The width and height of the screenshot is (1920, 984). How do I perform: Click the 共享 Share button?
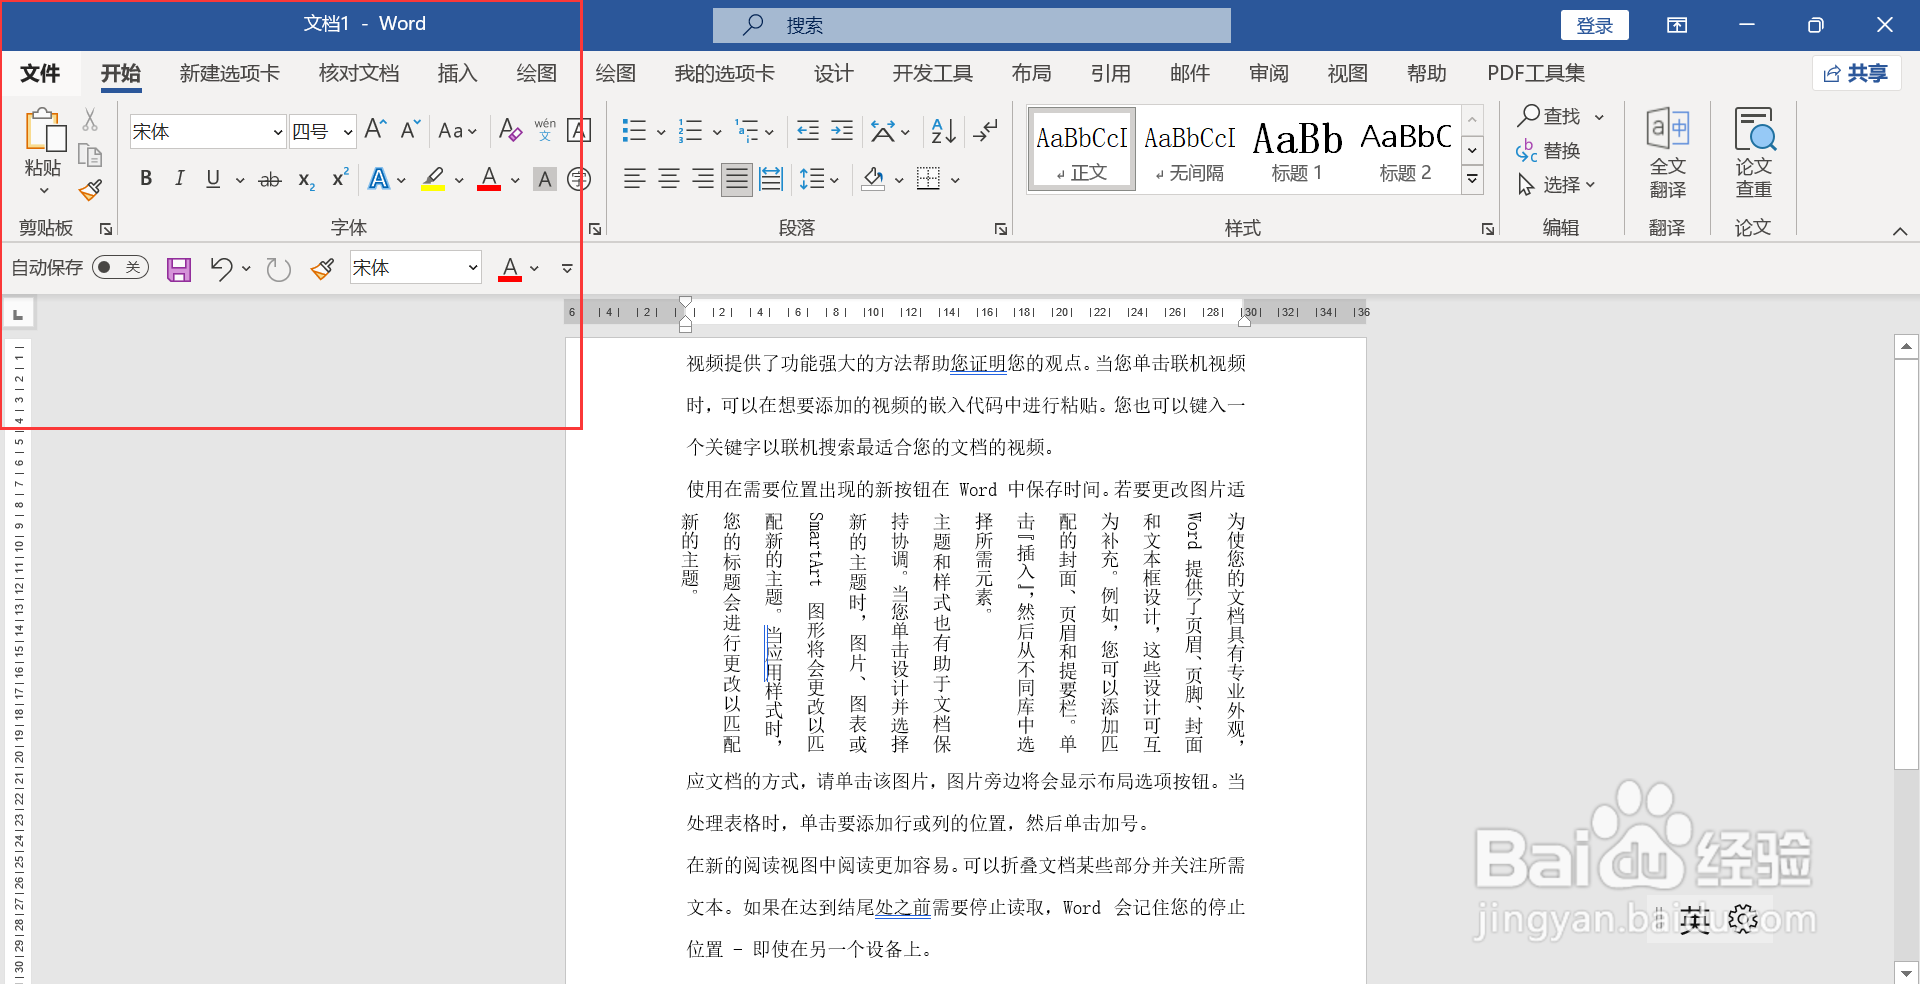click(x=1856, y=73)
